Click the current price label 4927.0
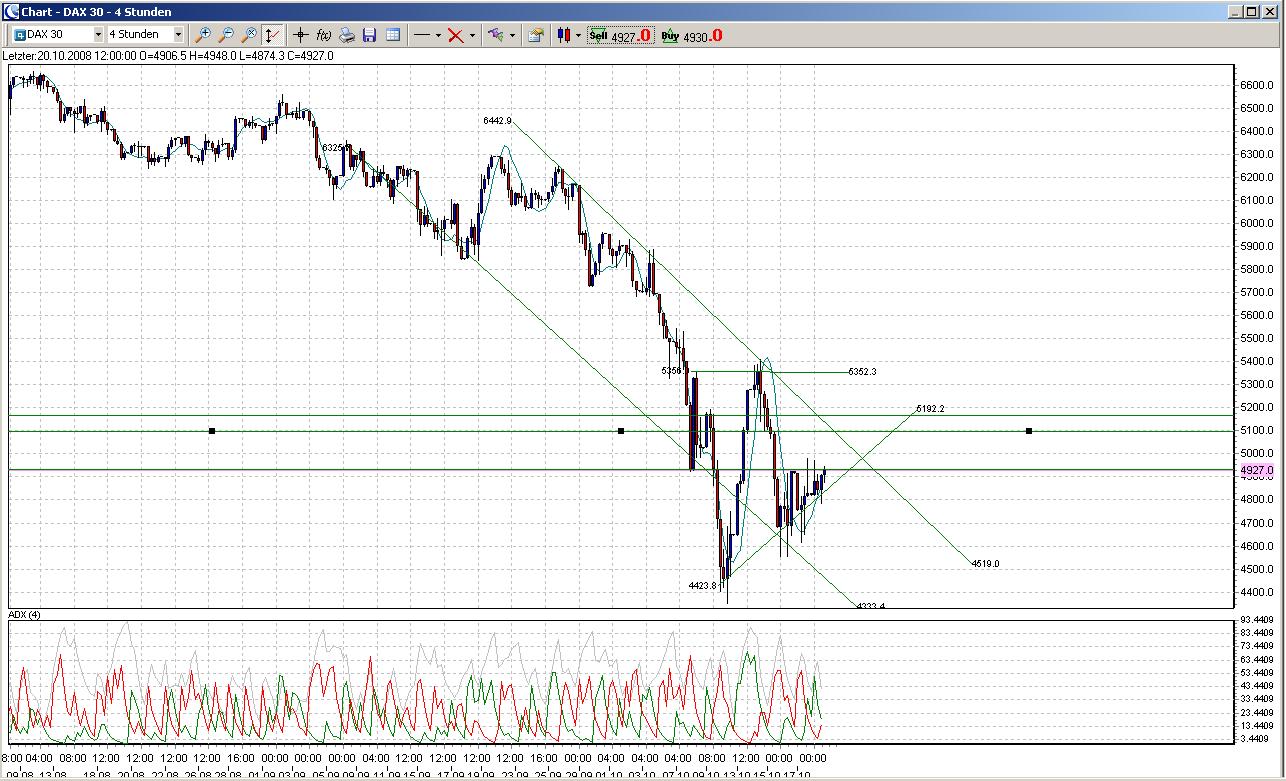 coord(1255,470)
